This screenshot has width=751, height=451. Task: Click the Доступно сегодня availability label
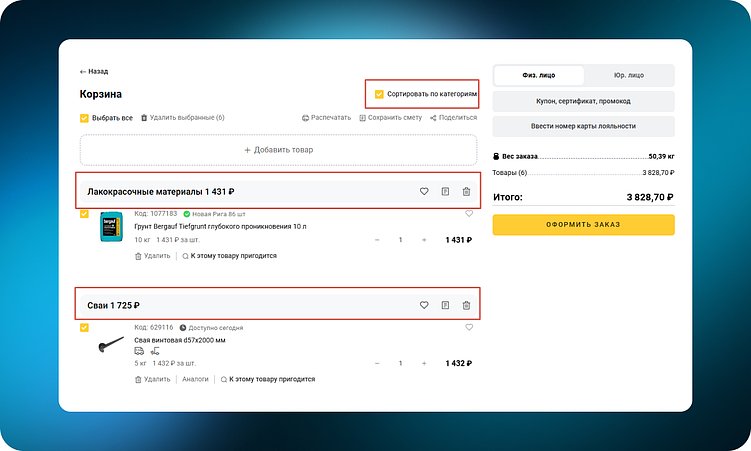[x=211, y=328]
